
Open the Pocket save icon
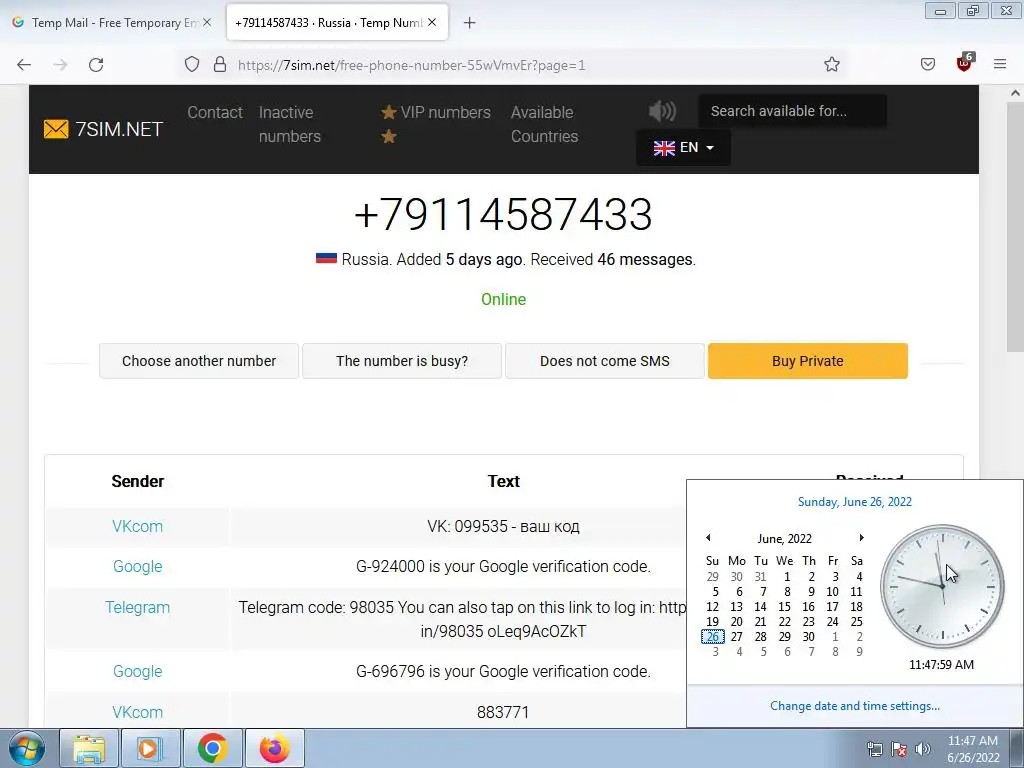pos(927,64)
